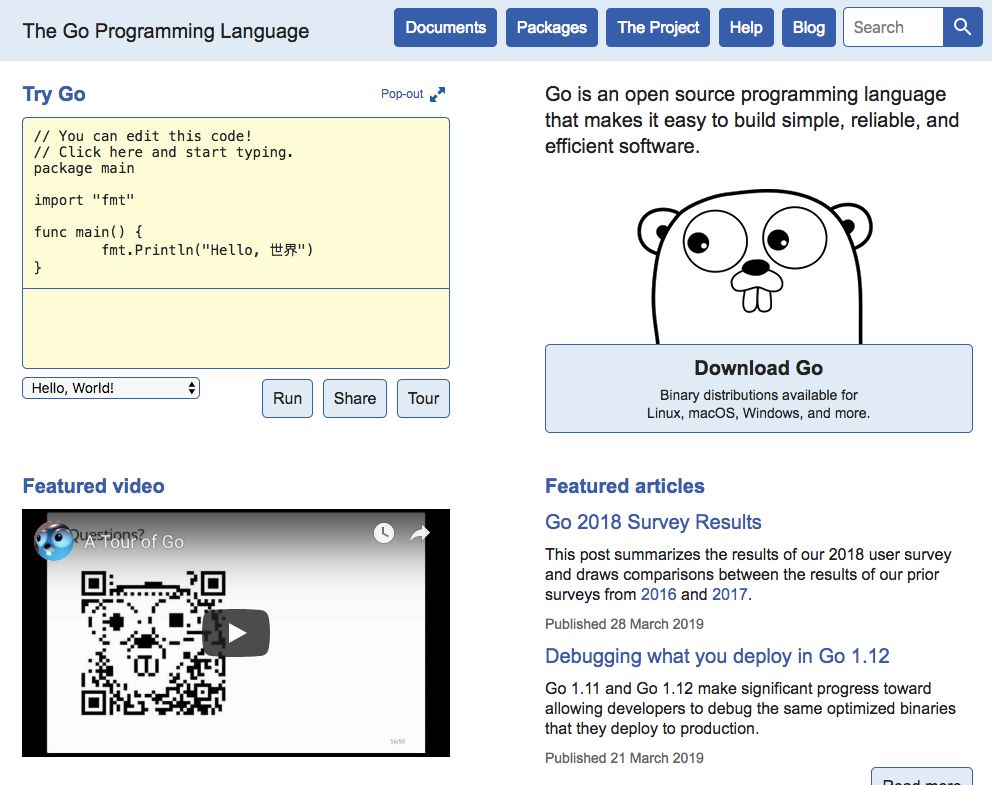
Task: Click the fmt.Println code line
Action: click(208, 250)
